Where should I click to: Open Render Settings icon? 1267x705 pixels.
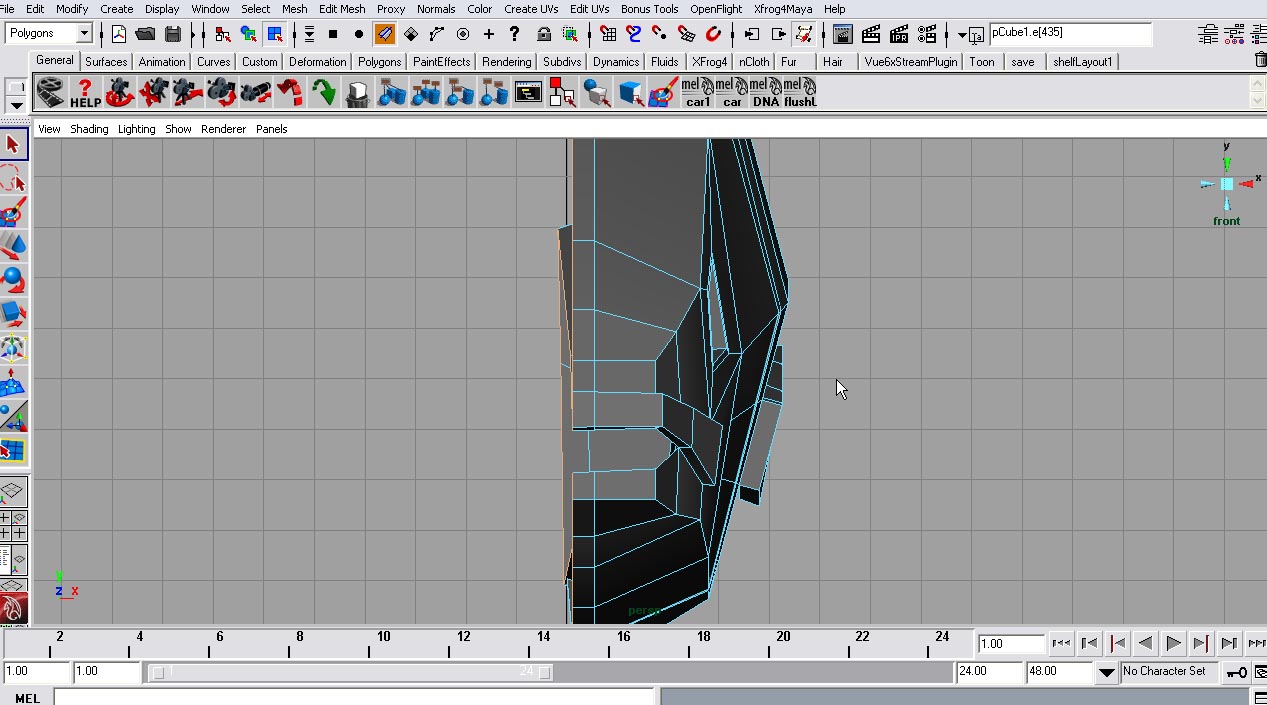[x=927, y=34]
